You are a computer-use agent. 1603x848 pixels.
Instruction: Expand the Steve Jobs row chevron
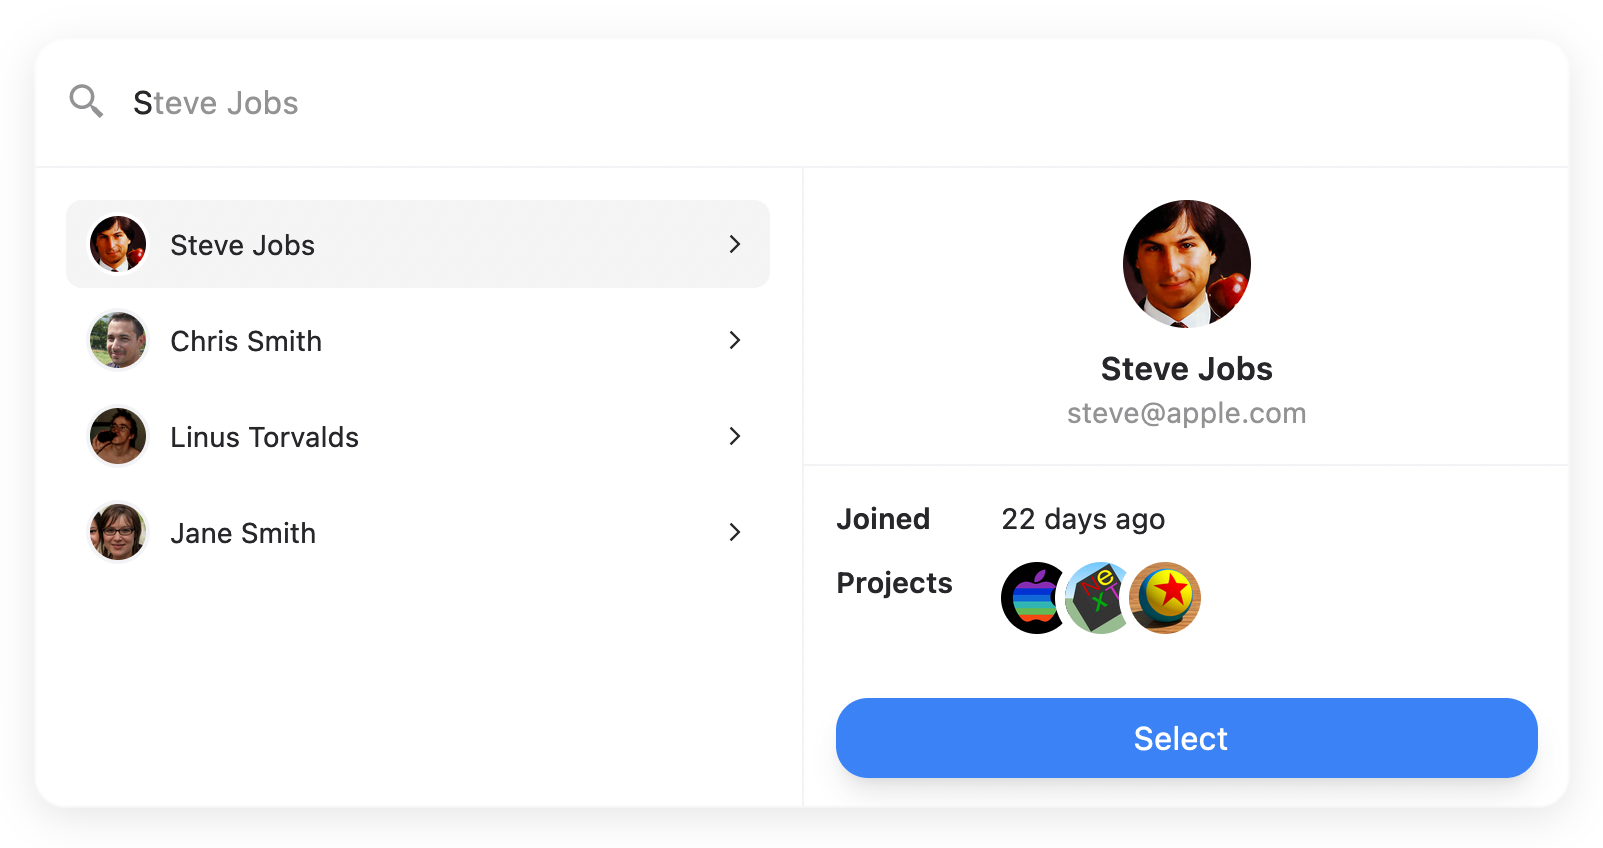click(735, 244)
